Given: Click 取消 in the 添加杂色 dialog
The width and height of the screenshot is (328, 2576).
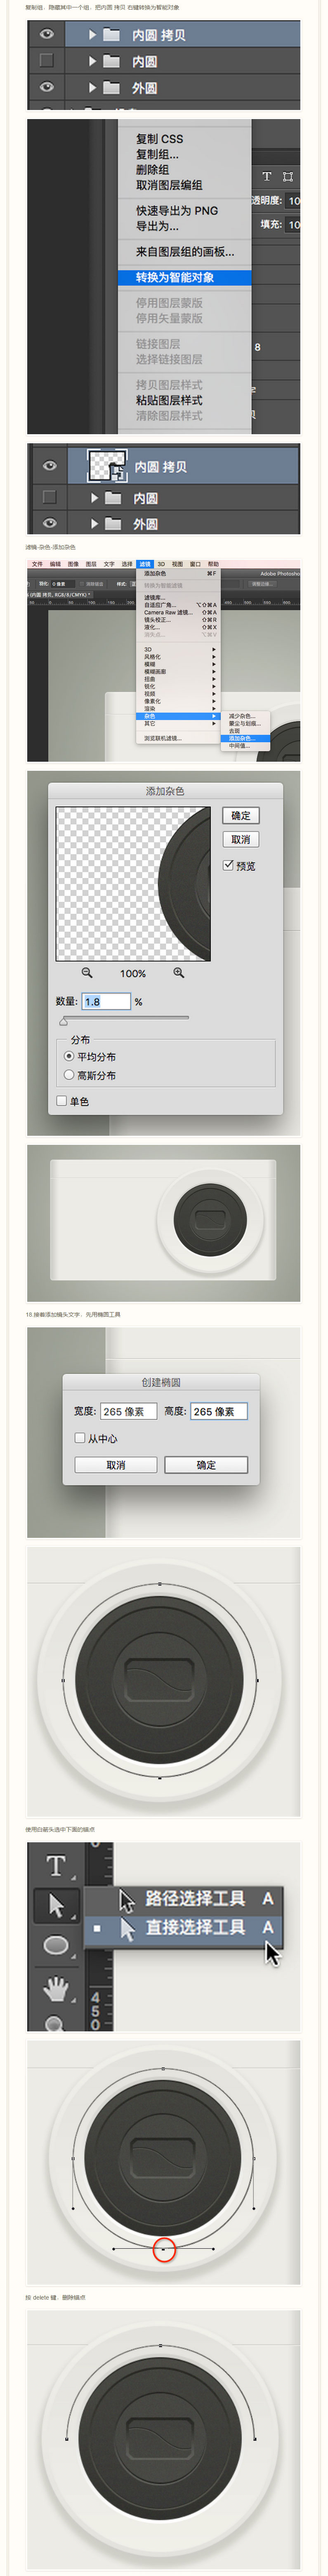Looking at the screenshot, I should coord(241,839).
